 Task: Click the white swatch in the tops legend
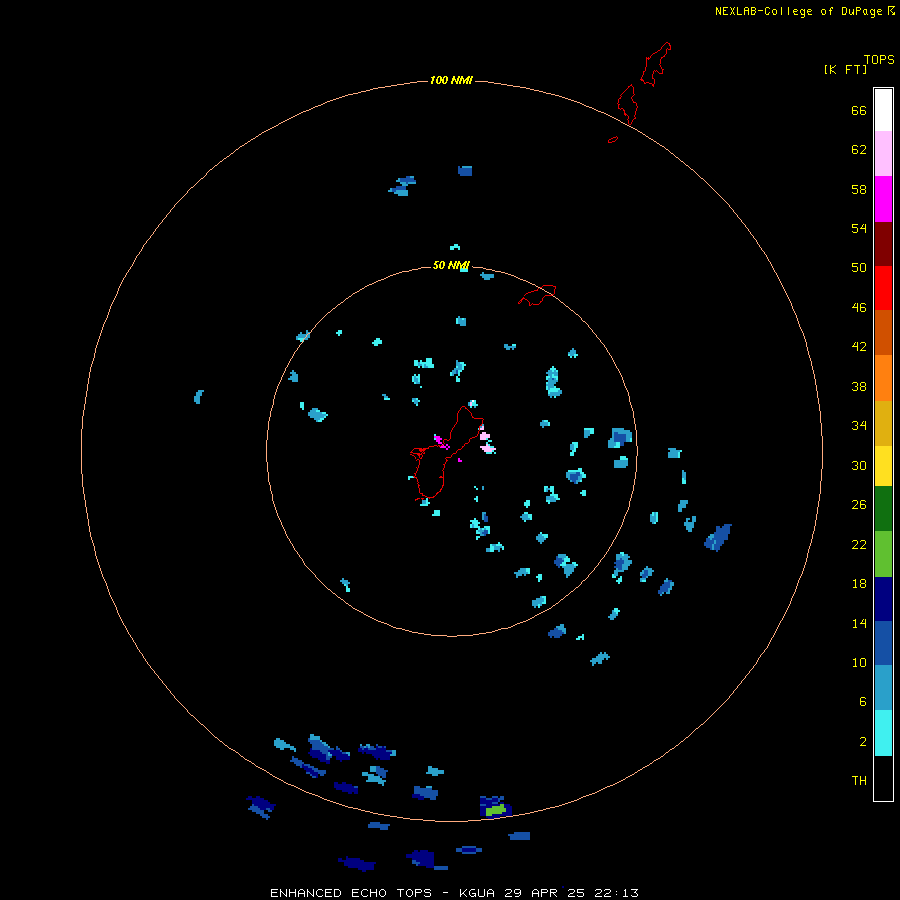(883, 110)
